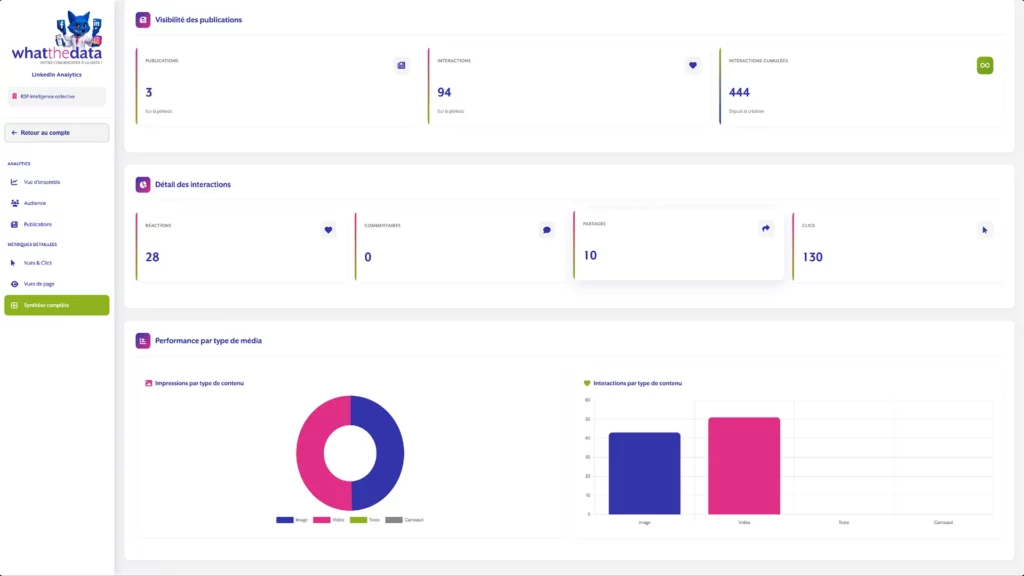This screenshot has width=1024, height=576.
Task: Click the whatthedata logo
Action: 57,42
